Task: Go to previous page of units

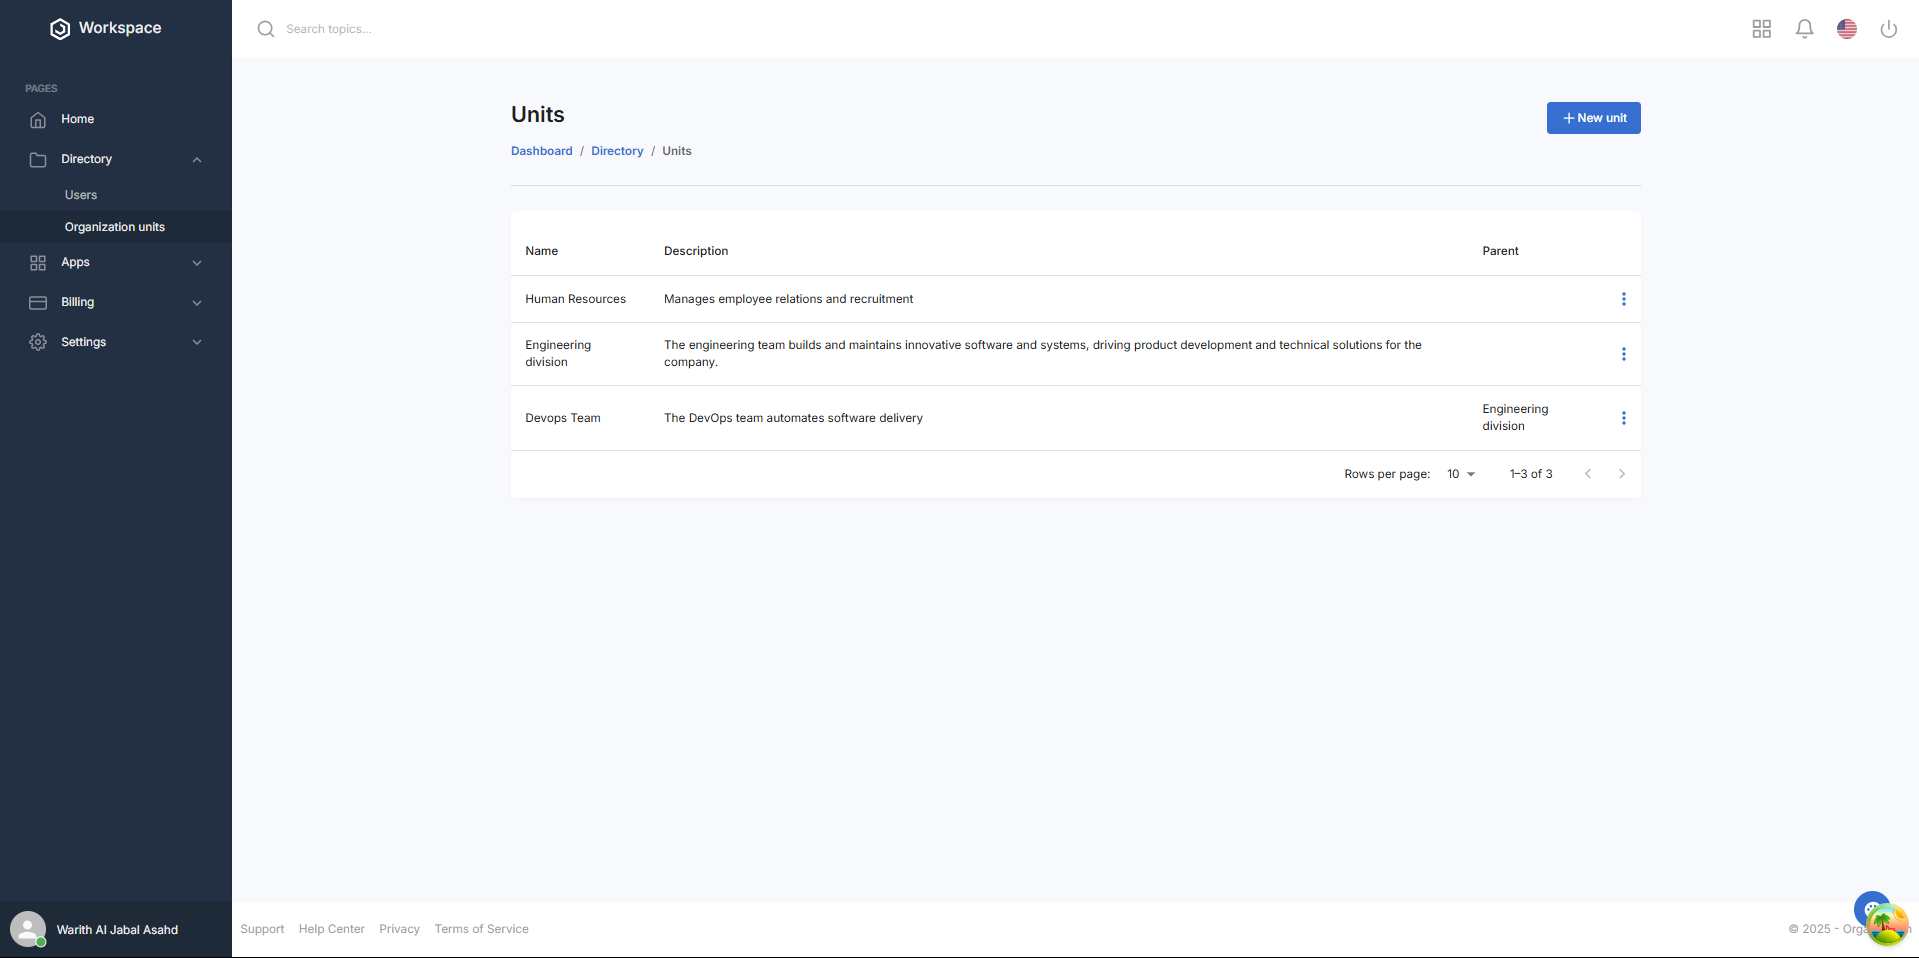Action: coord(1587,474)
